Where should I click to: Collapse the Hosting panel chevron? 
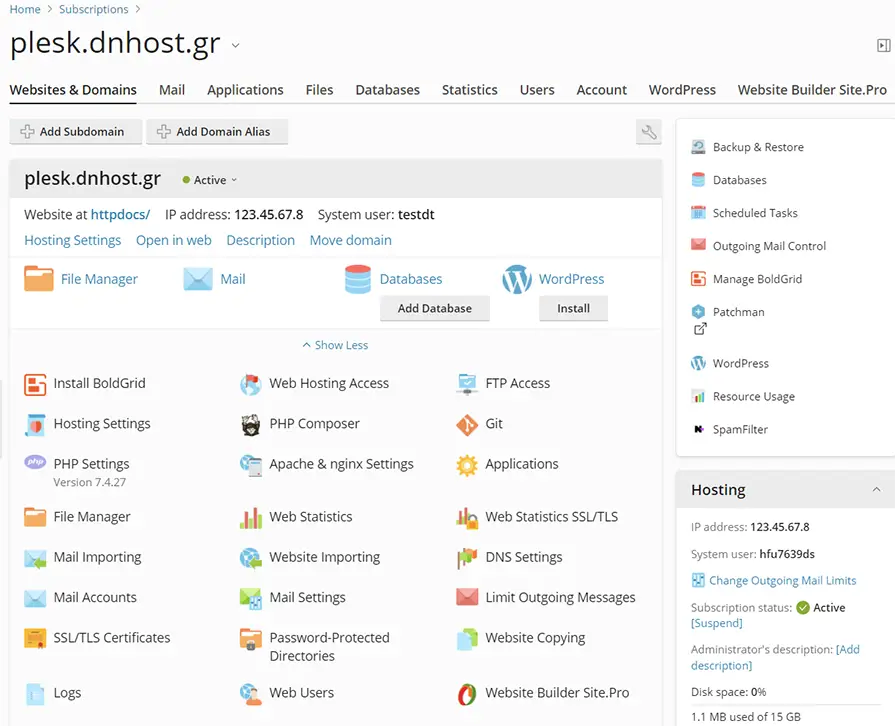click(876, 490)
